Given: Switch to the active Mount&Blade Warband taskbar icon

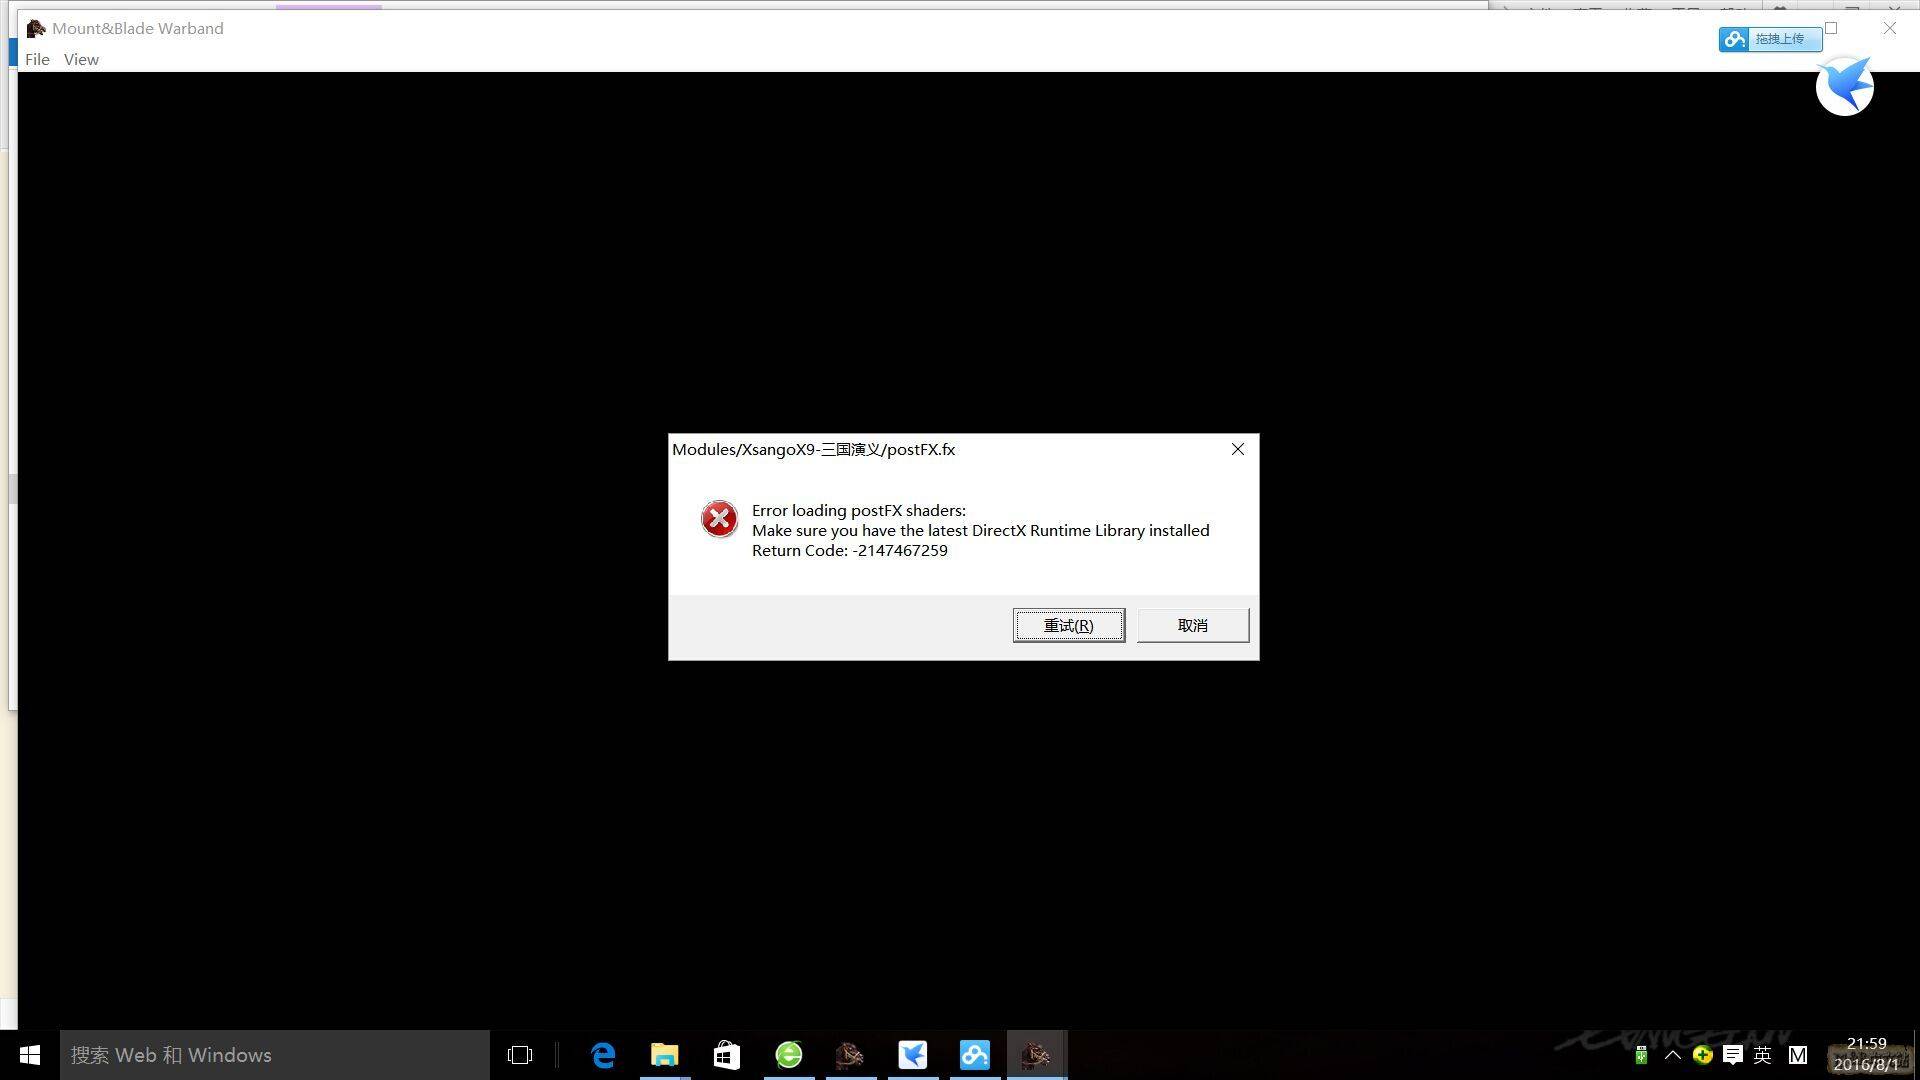Looking at the screenshot, I should (x=1037, y=1055).
